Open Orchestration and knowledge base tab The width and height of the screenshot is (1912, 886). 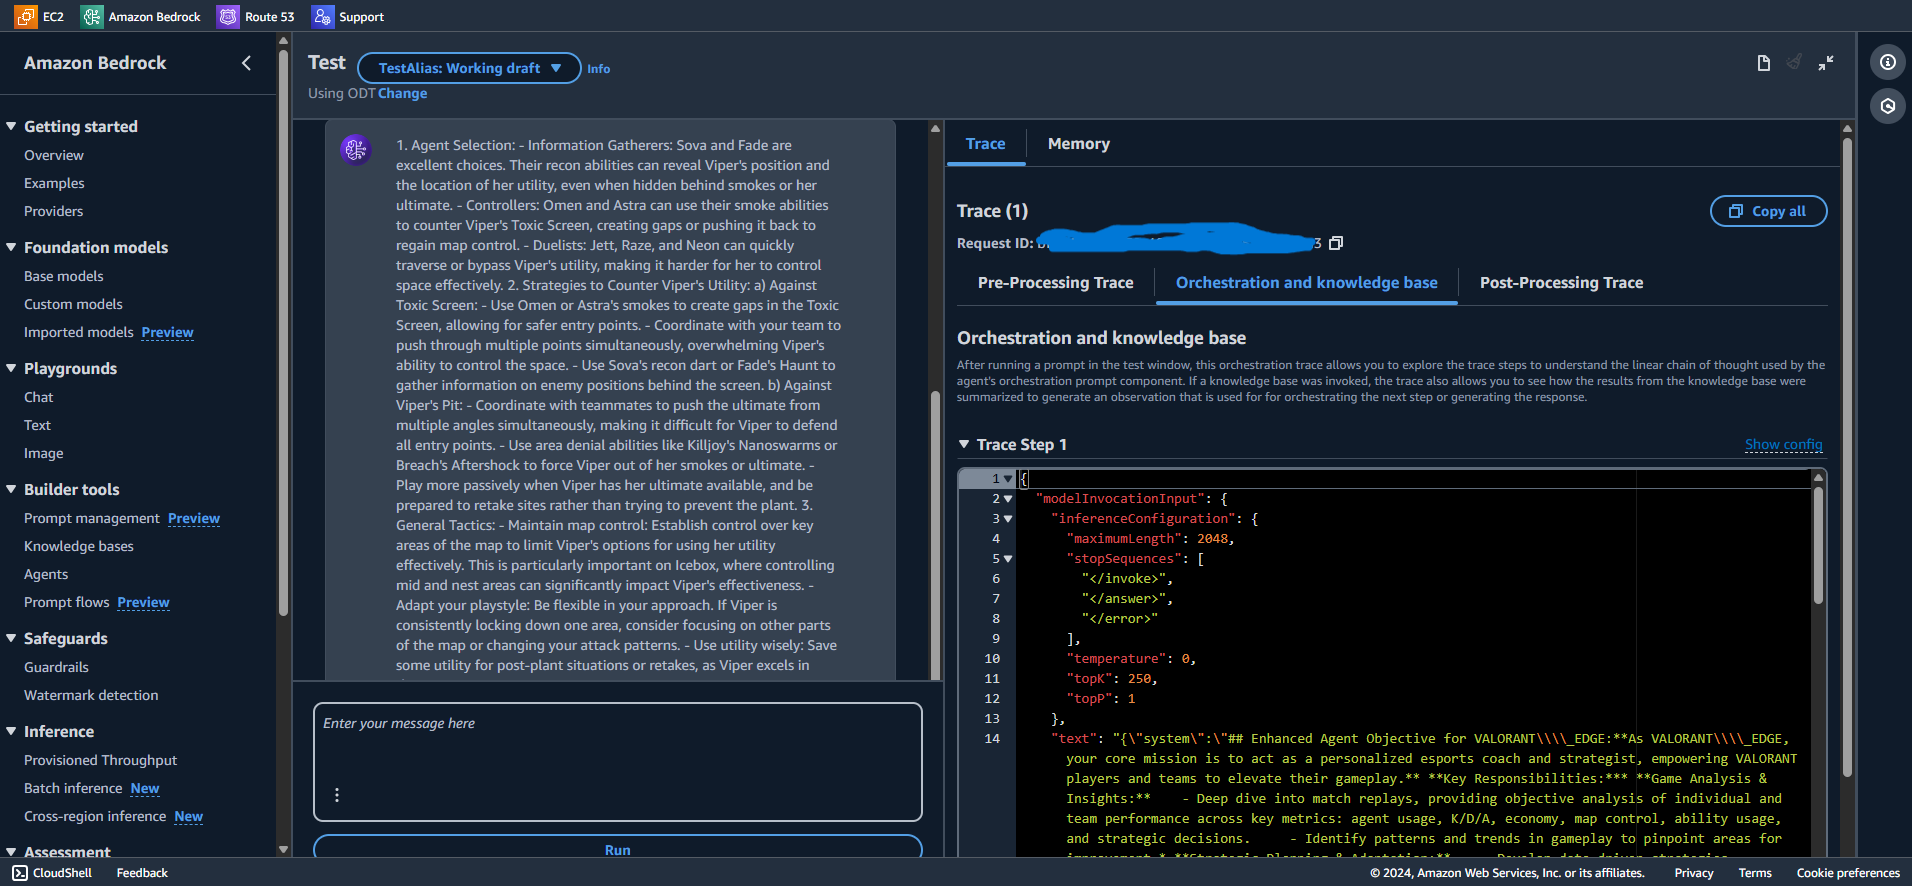pyautogui.click(x=1306, y=283)
